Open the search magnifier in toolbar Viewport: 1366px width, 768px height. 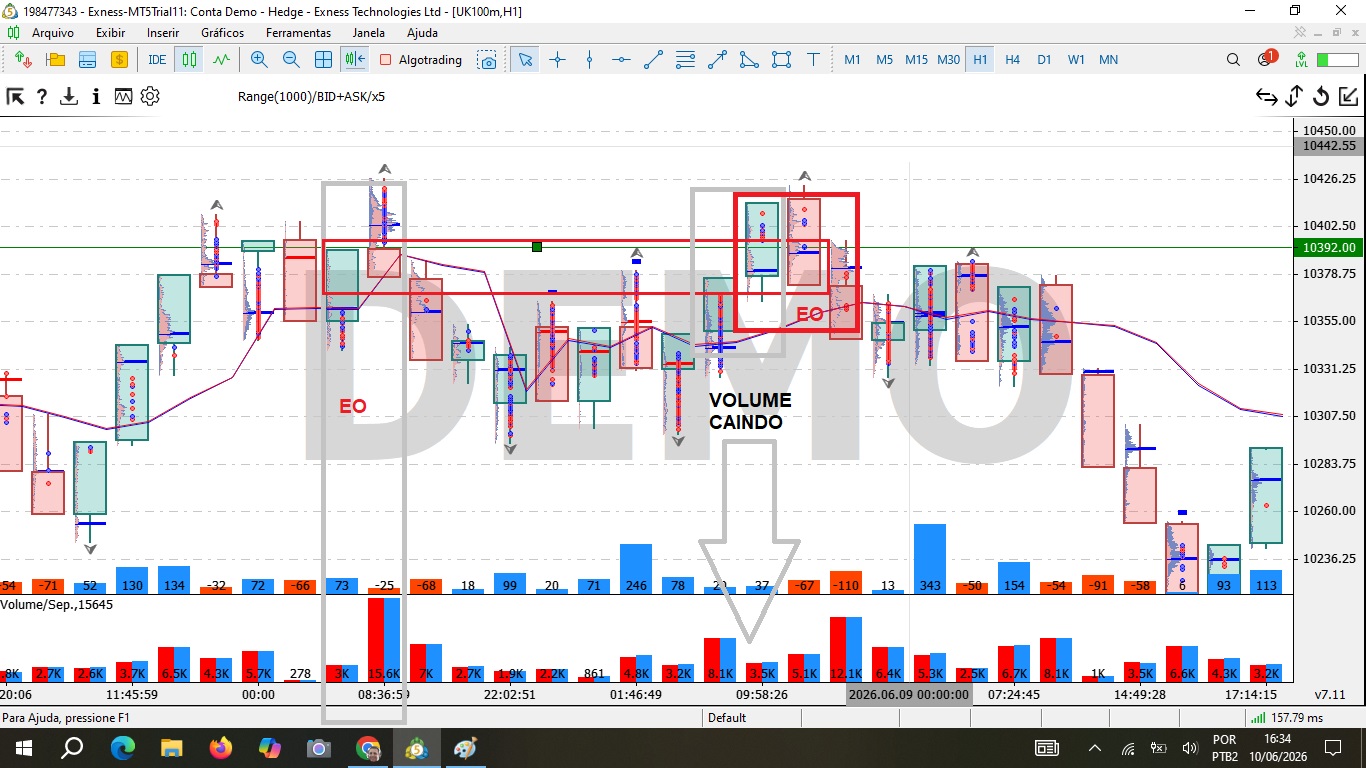pos(1233,59)
